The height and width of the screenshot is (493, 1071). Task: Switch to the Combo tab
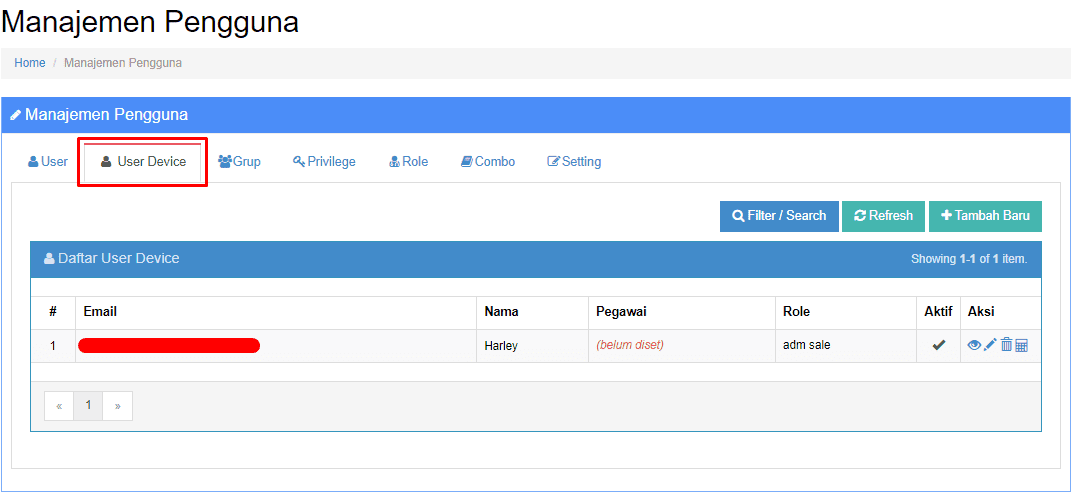point(488,162)
